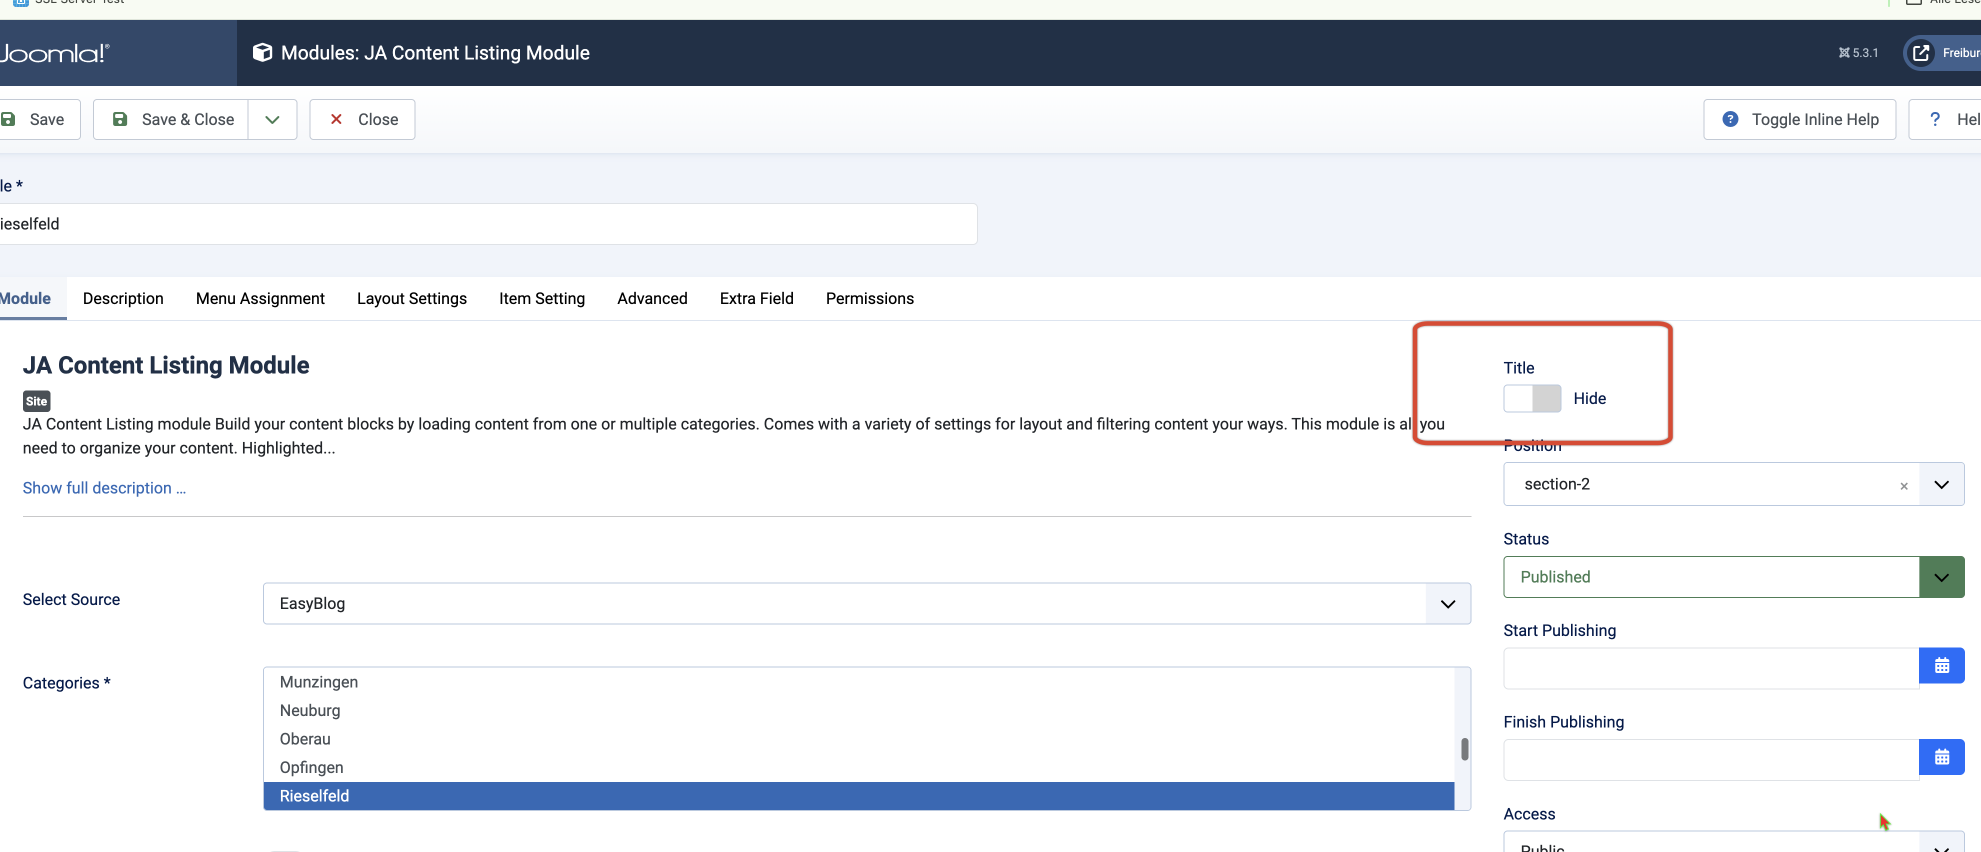This screenshot has height=852, width=1981.
Task: Select Munzingen in Categories list
Action: [x=859, y=682]
